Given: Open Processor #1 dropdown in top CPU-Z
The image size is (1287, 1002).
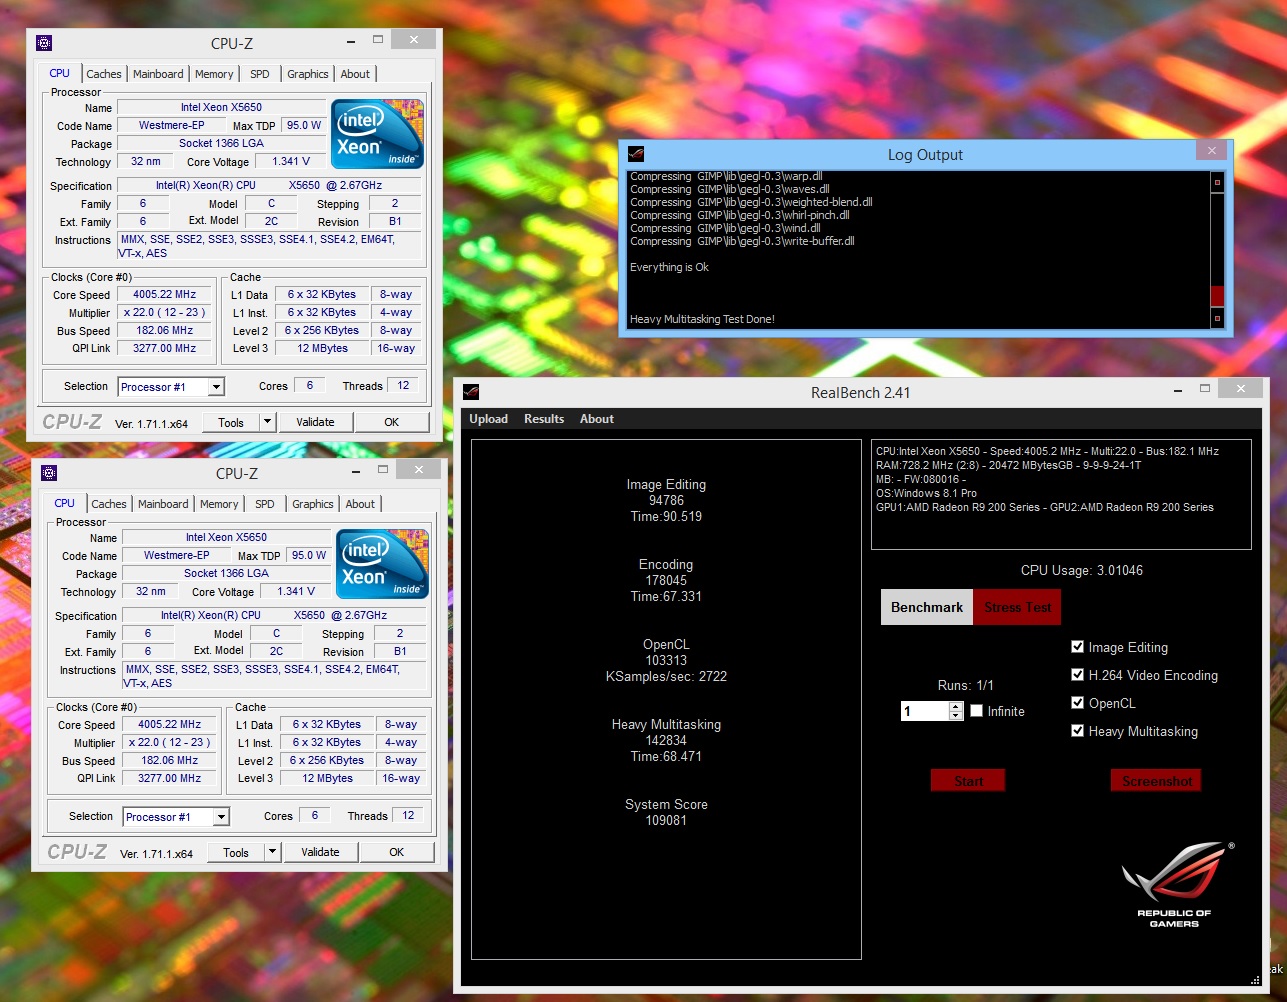Looking at the screenshot, I should (171, 387).
